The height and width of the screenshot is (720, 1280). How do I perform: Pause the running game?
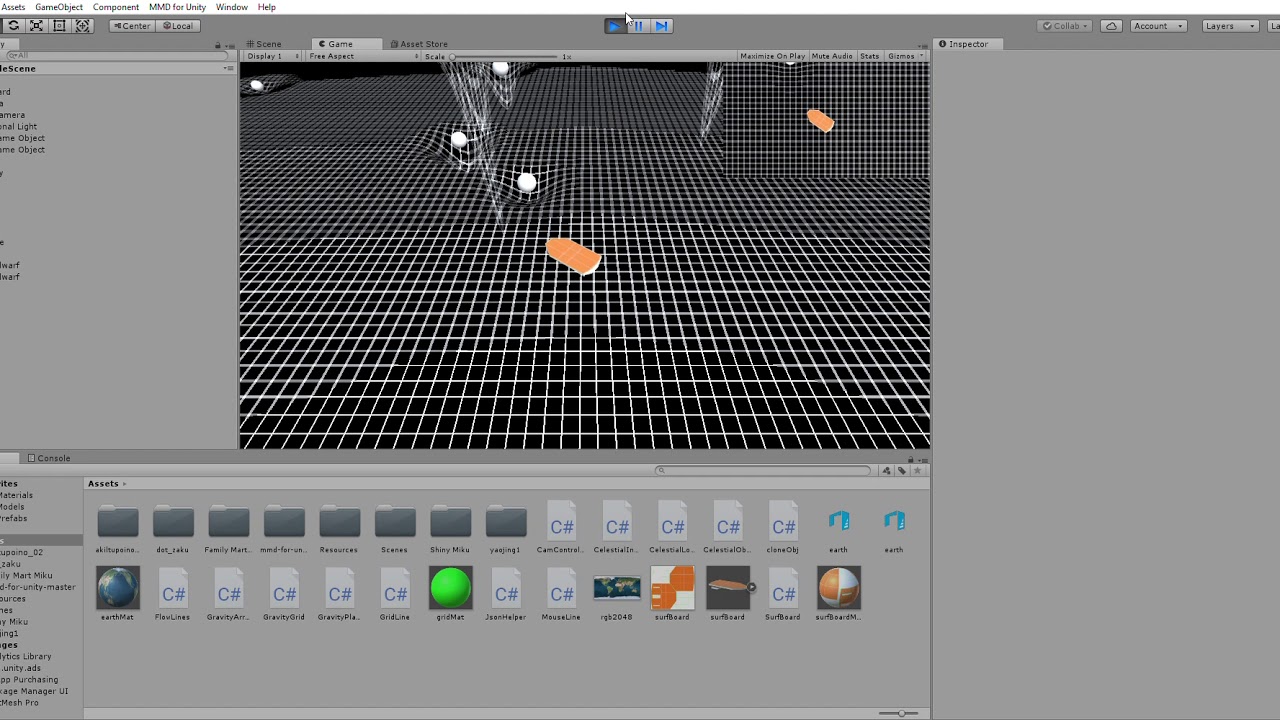pos(638,26)
